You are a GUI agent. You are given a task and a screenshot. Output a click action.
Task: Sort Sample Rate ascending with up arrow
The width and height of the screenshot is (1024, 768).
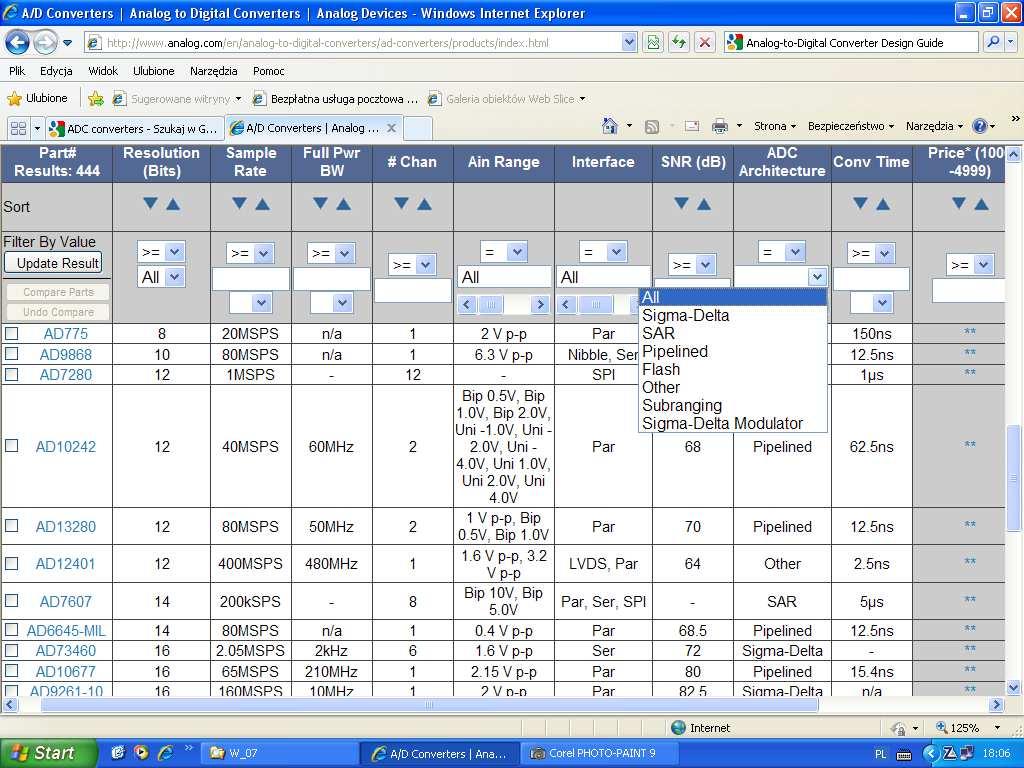click(263, 204)
